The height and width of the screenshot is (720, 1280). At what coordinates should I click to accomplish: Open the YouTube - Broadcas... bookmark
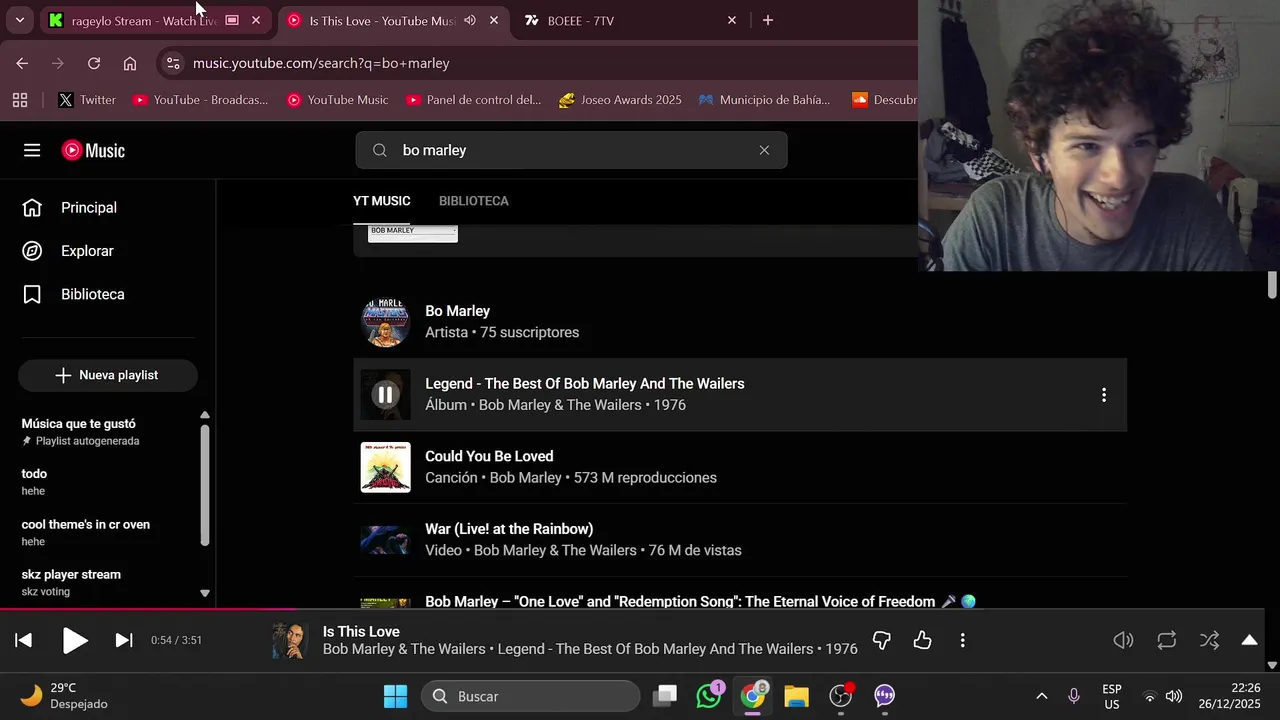tap(201, 100)
